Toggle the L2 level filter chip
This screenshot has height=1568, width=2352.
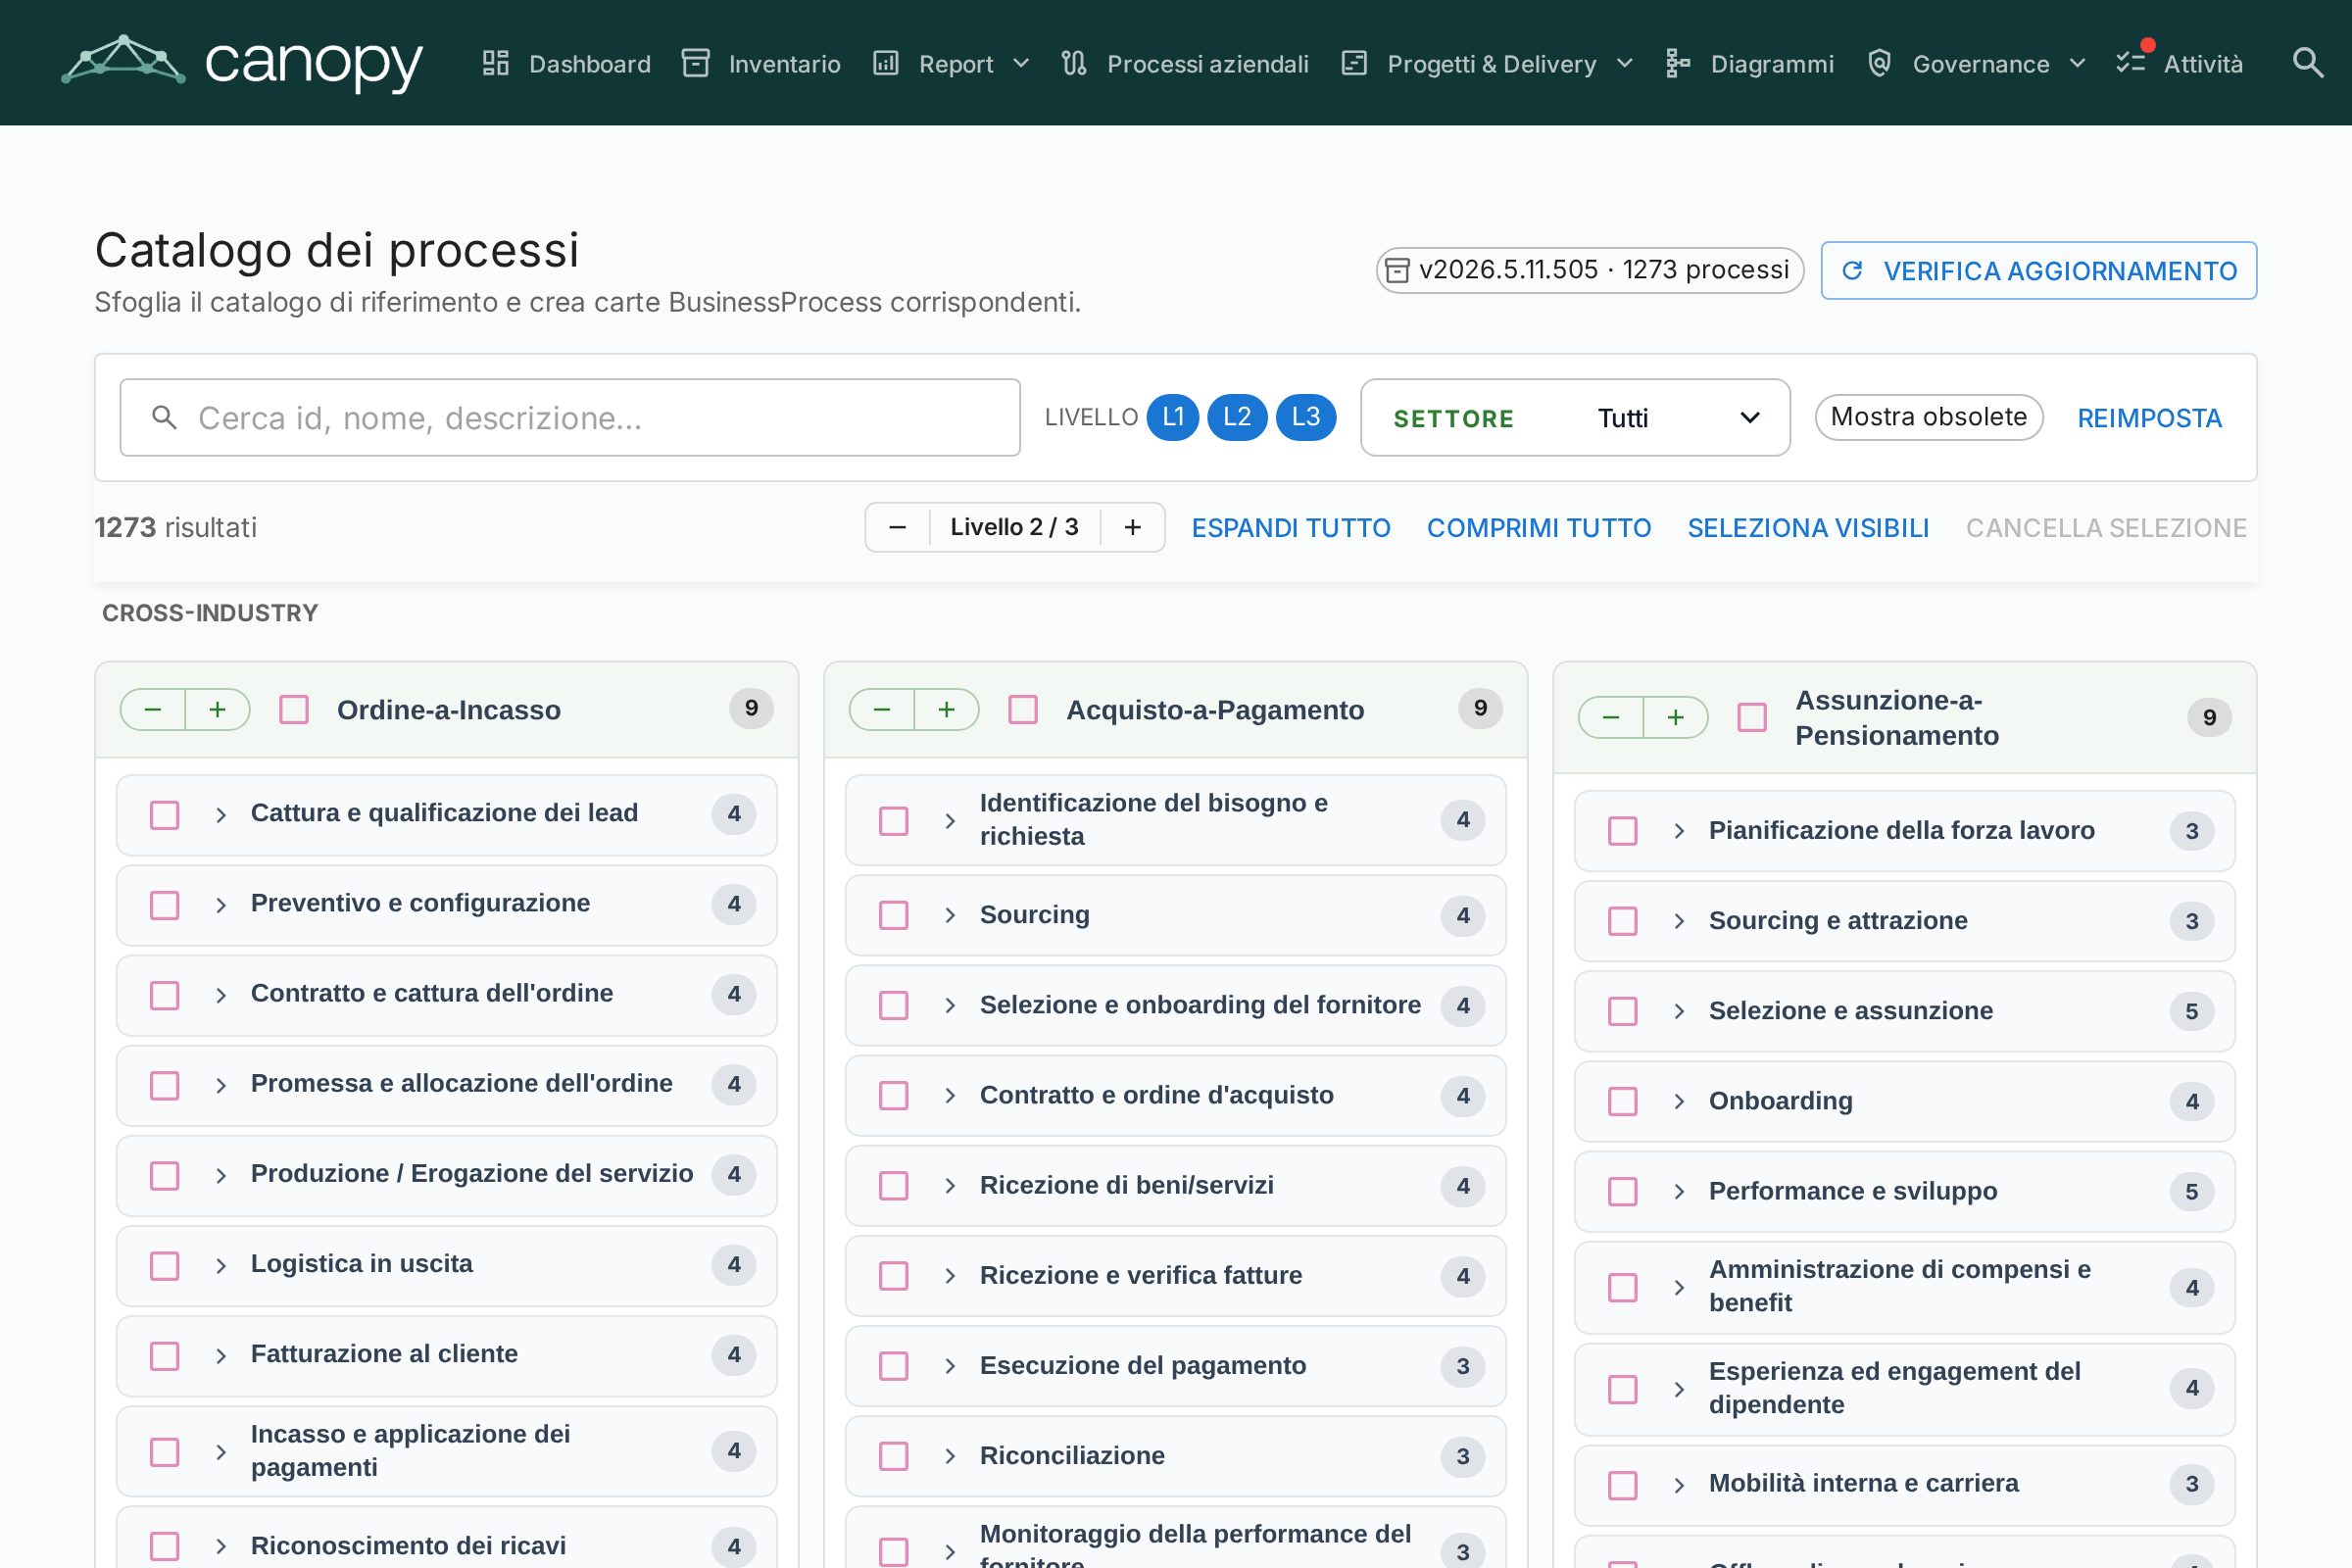[1237, 417]
